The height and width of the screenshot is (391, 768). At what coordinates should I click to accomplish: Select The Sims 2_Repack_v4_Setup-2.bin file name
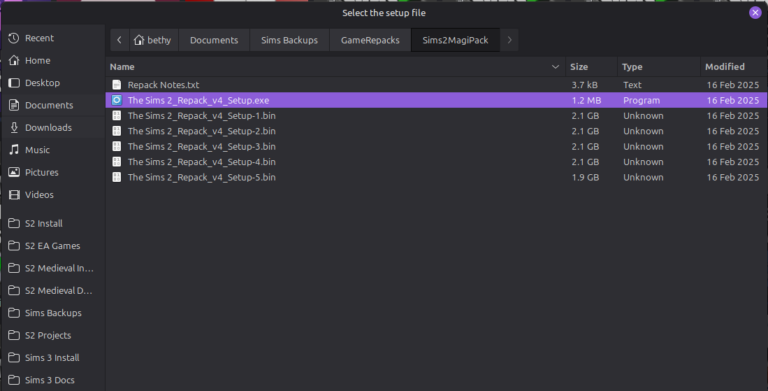(202, 131)
